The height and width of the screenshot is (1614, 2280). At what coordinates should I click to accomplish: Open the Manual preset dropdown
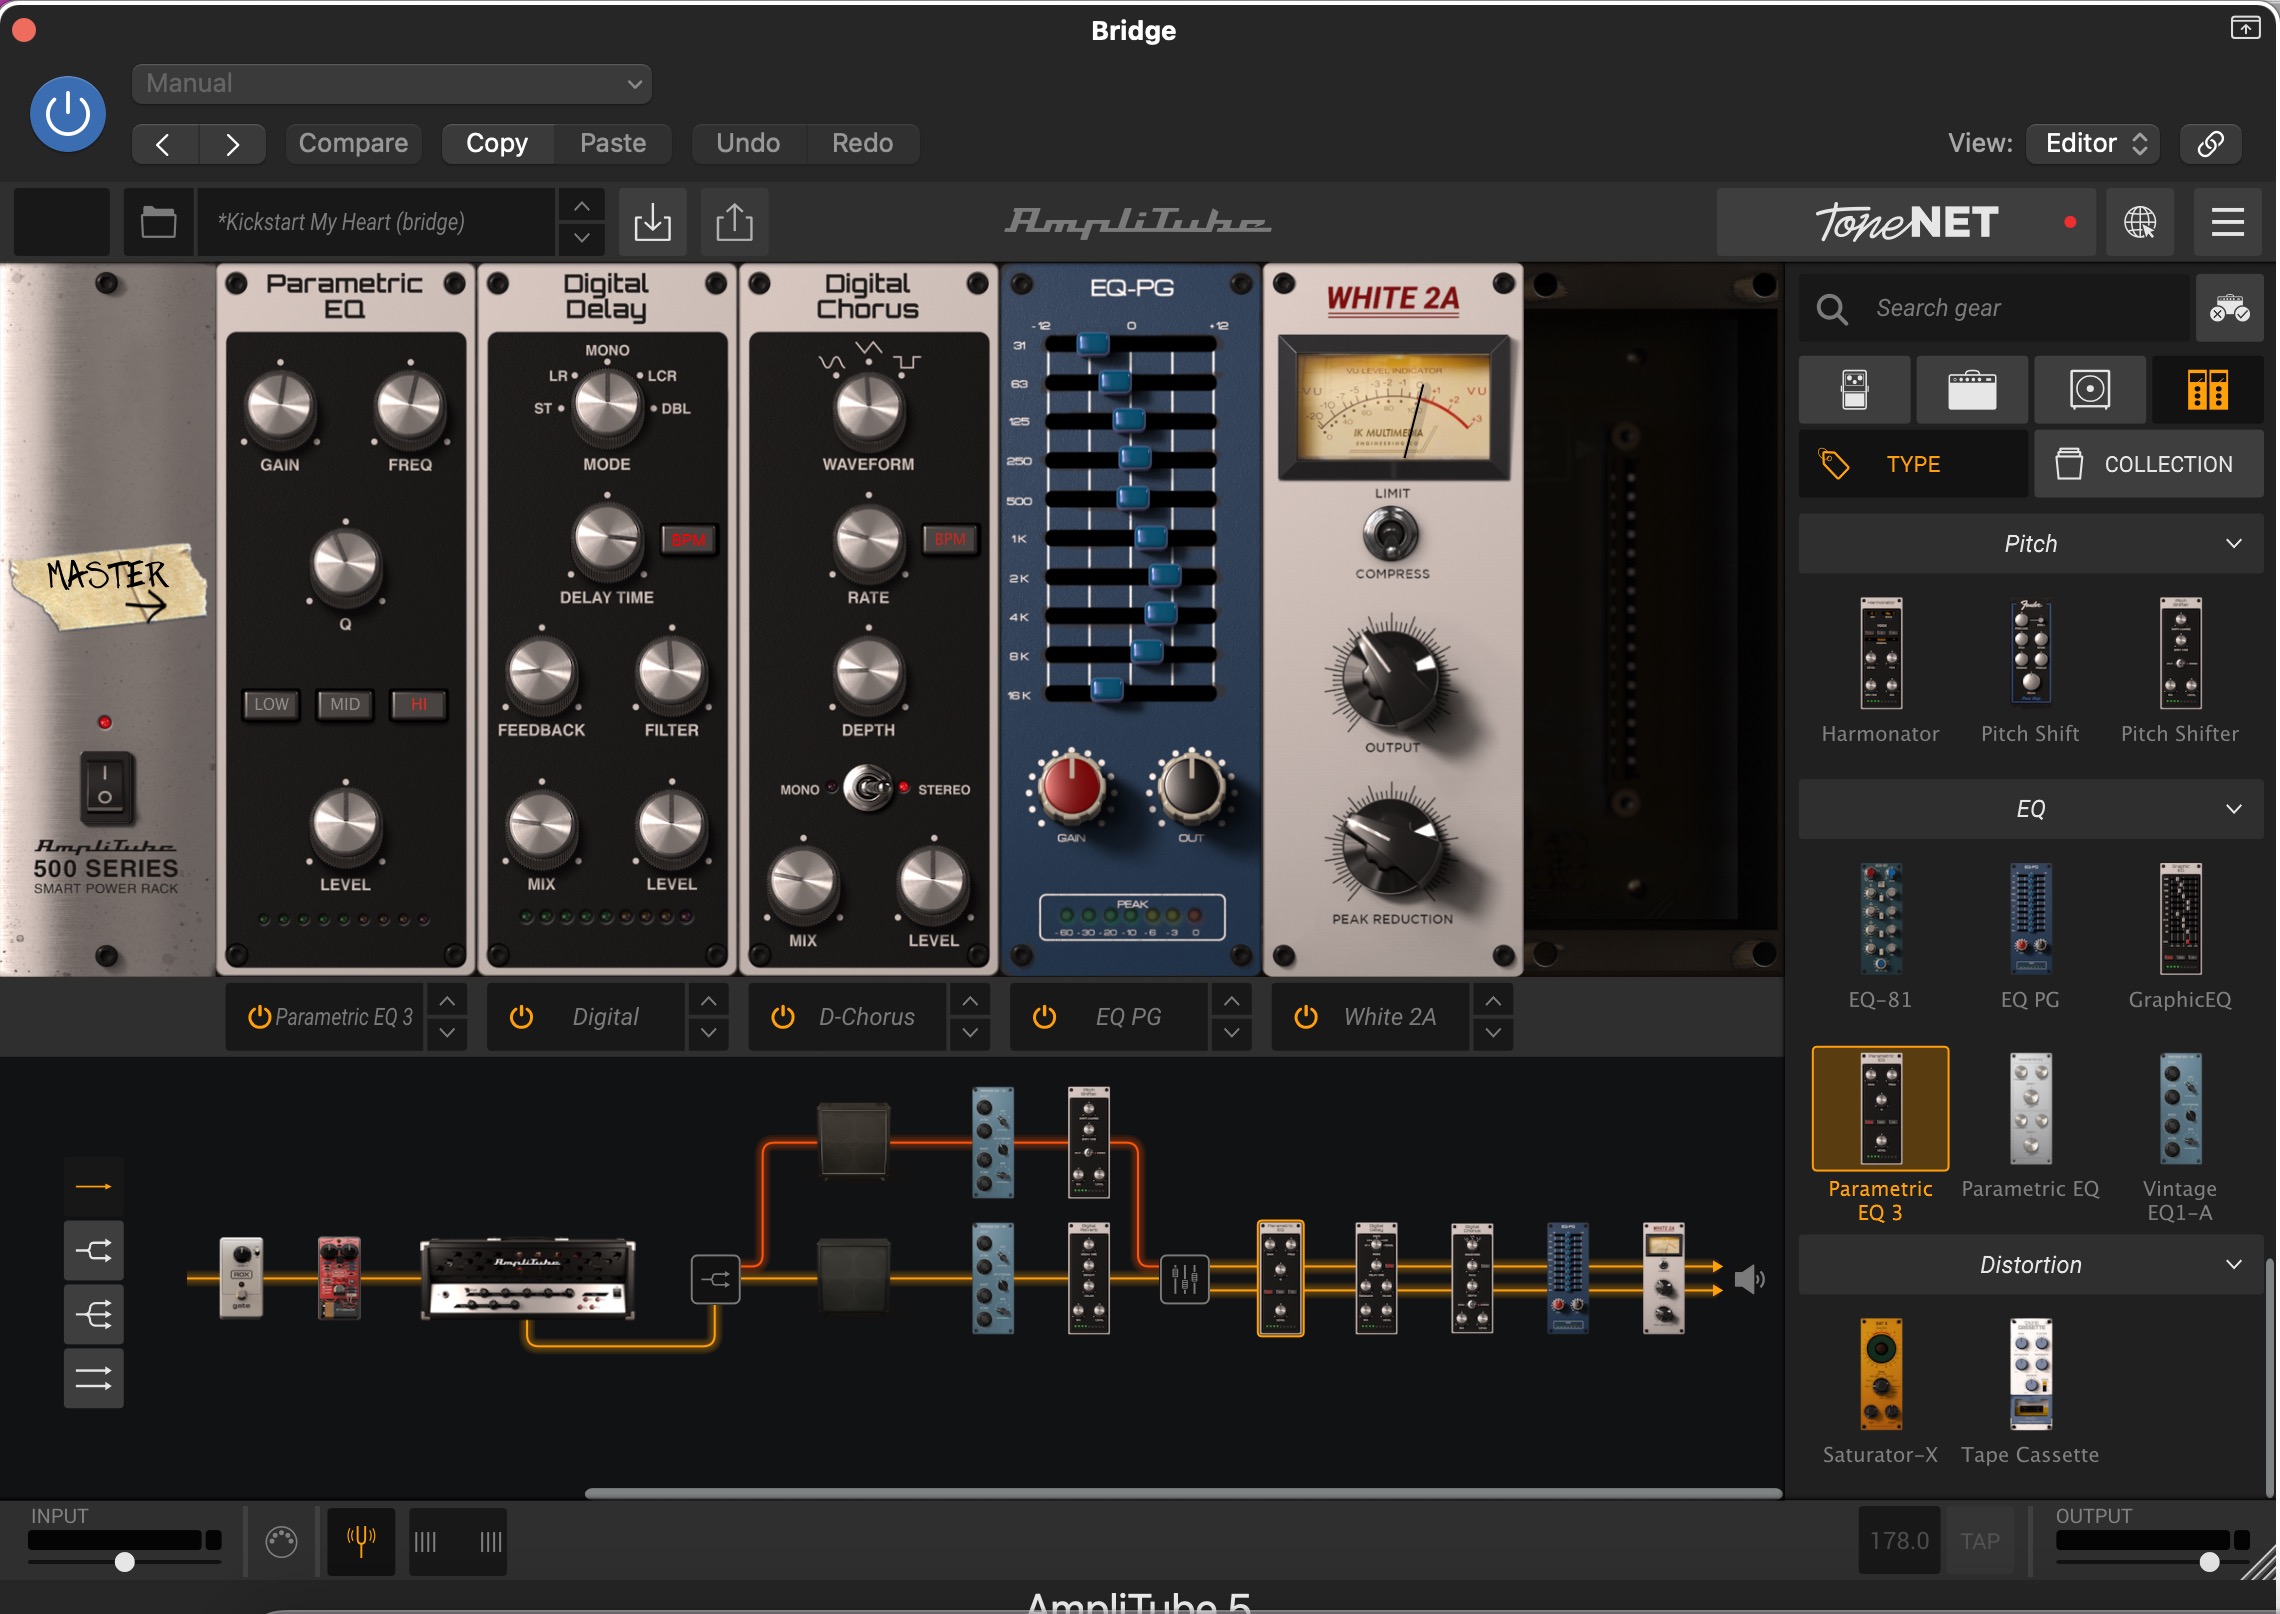(392, 83)
